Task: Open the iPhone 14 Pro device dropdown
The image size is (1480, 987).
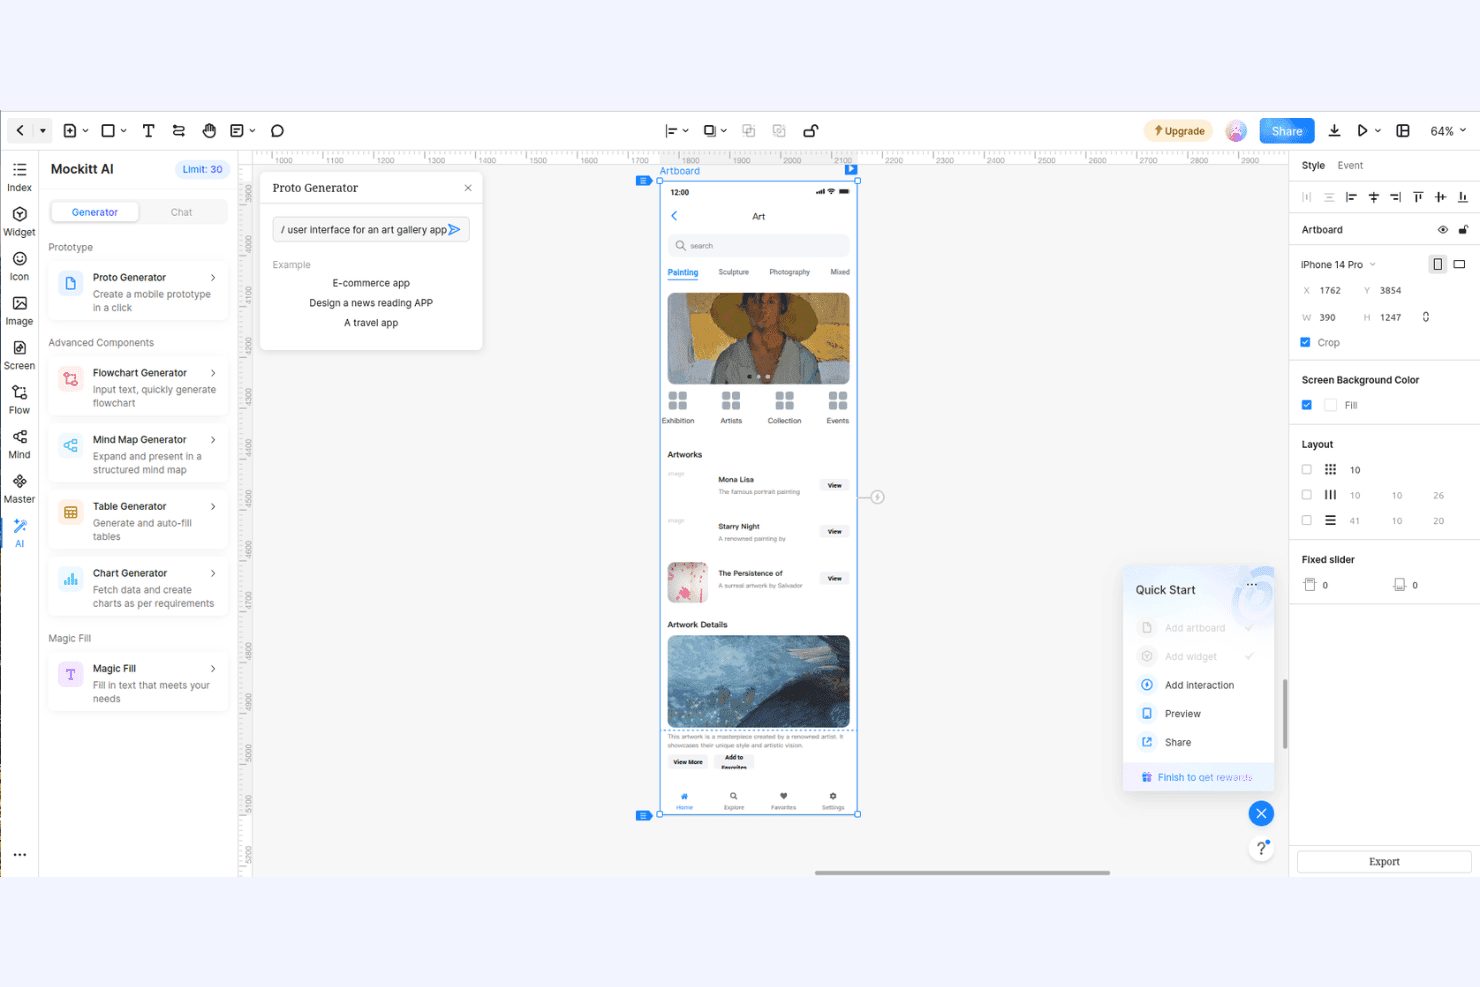Action: point(1338,265)
